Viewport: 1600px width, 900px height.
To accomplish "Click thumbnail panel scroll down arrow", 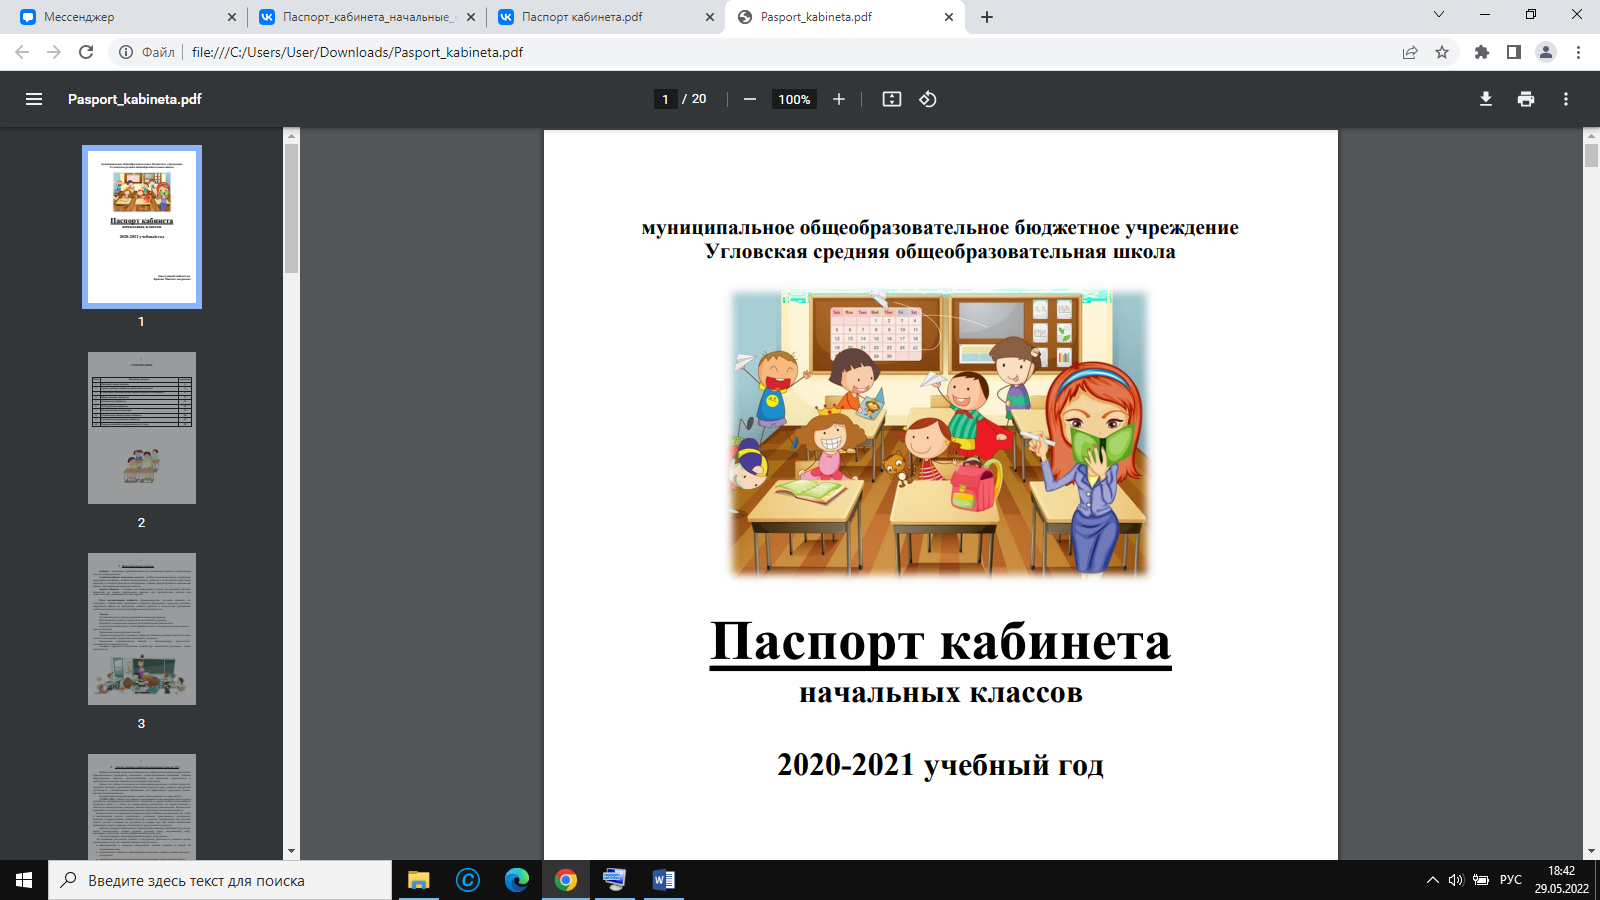I will 291,852.
